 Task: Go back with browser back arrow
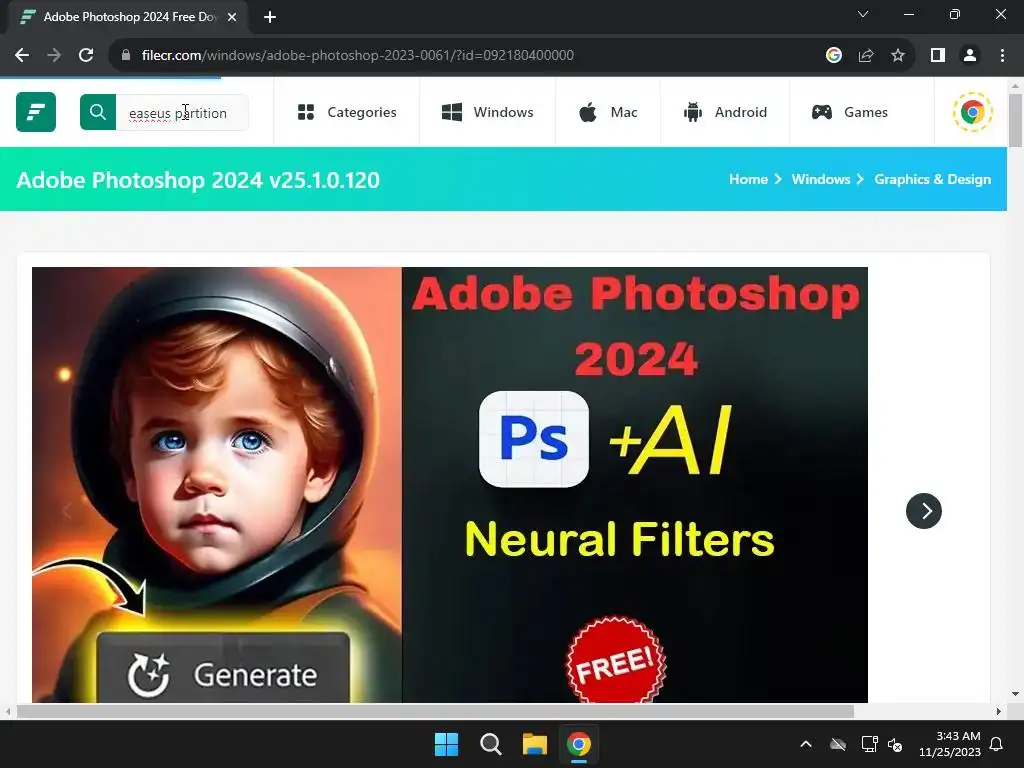pos(22,56)
